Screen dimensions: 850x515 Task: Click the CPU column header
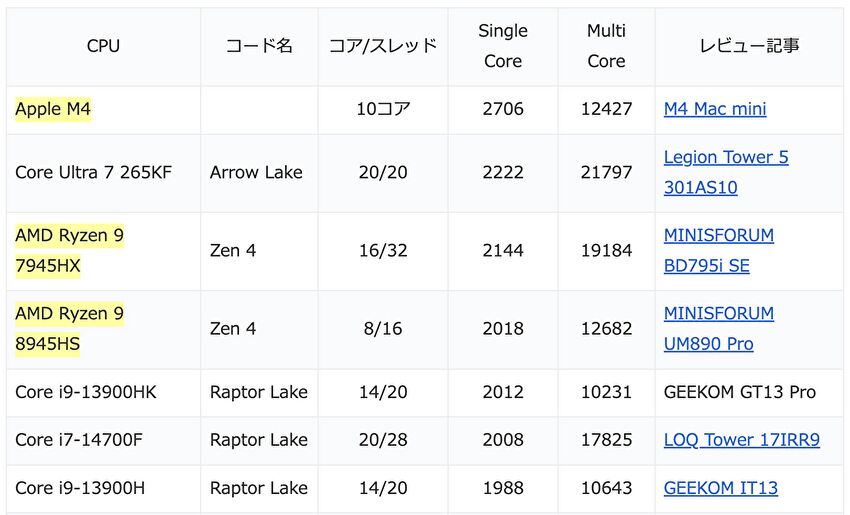[103, 46]
